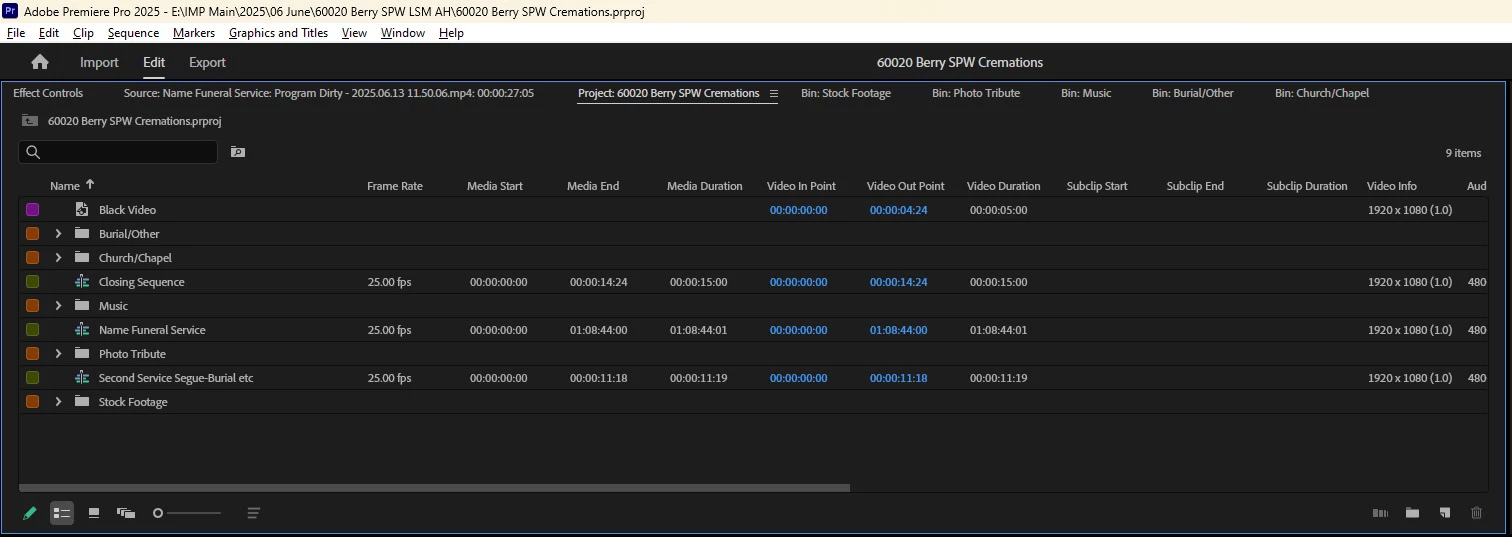Expand the Stock Footage bin
The width and height of the screenshot is (1512, 537).
pyautogui.click(x=58, y=402)
